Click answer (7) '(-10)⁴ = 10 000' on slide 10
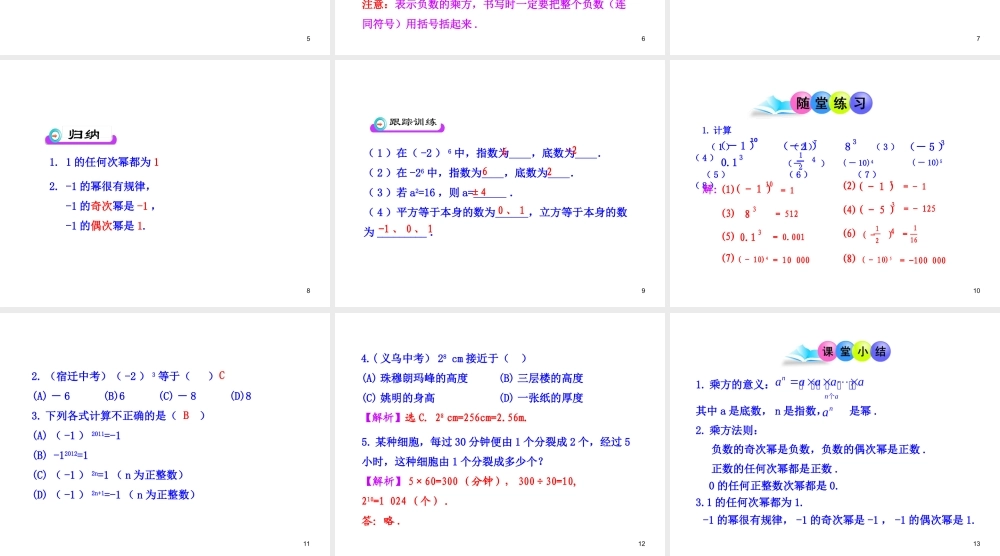The image size is (1000, 556). 765,259
